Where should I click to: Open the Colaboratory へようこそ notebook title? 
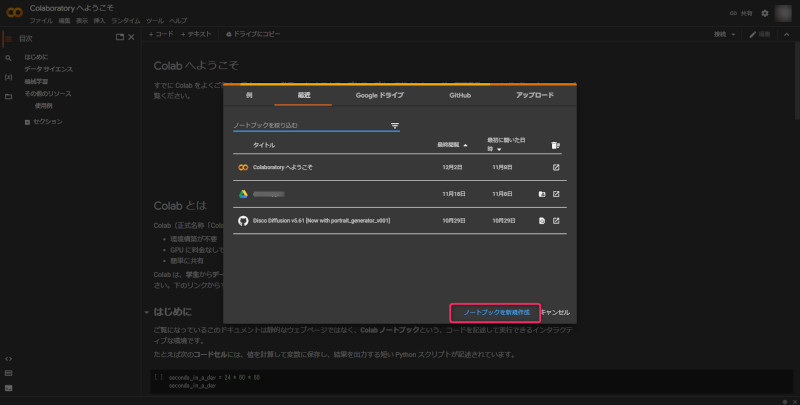pos(283,167)
